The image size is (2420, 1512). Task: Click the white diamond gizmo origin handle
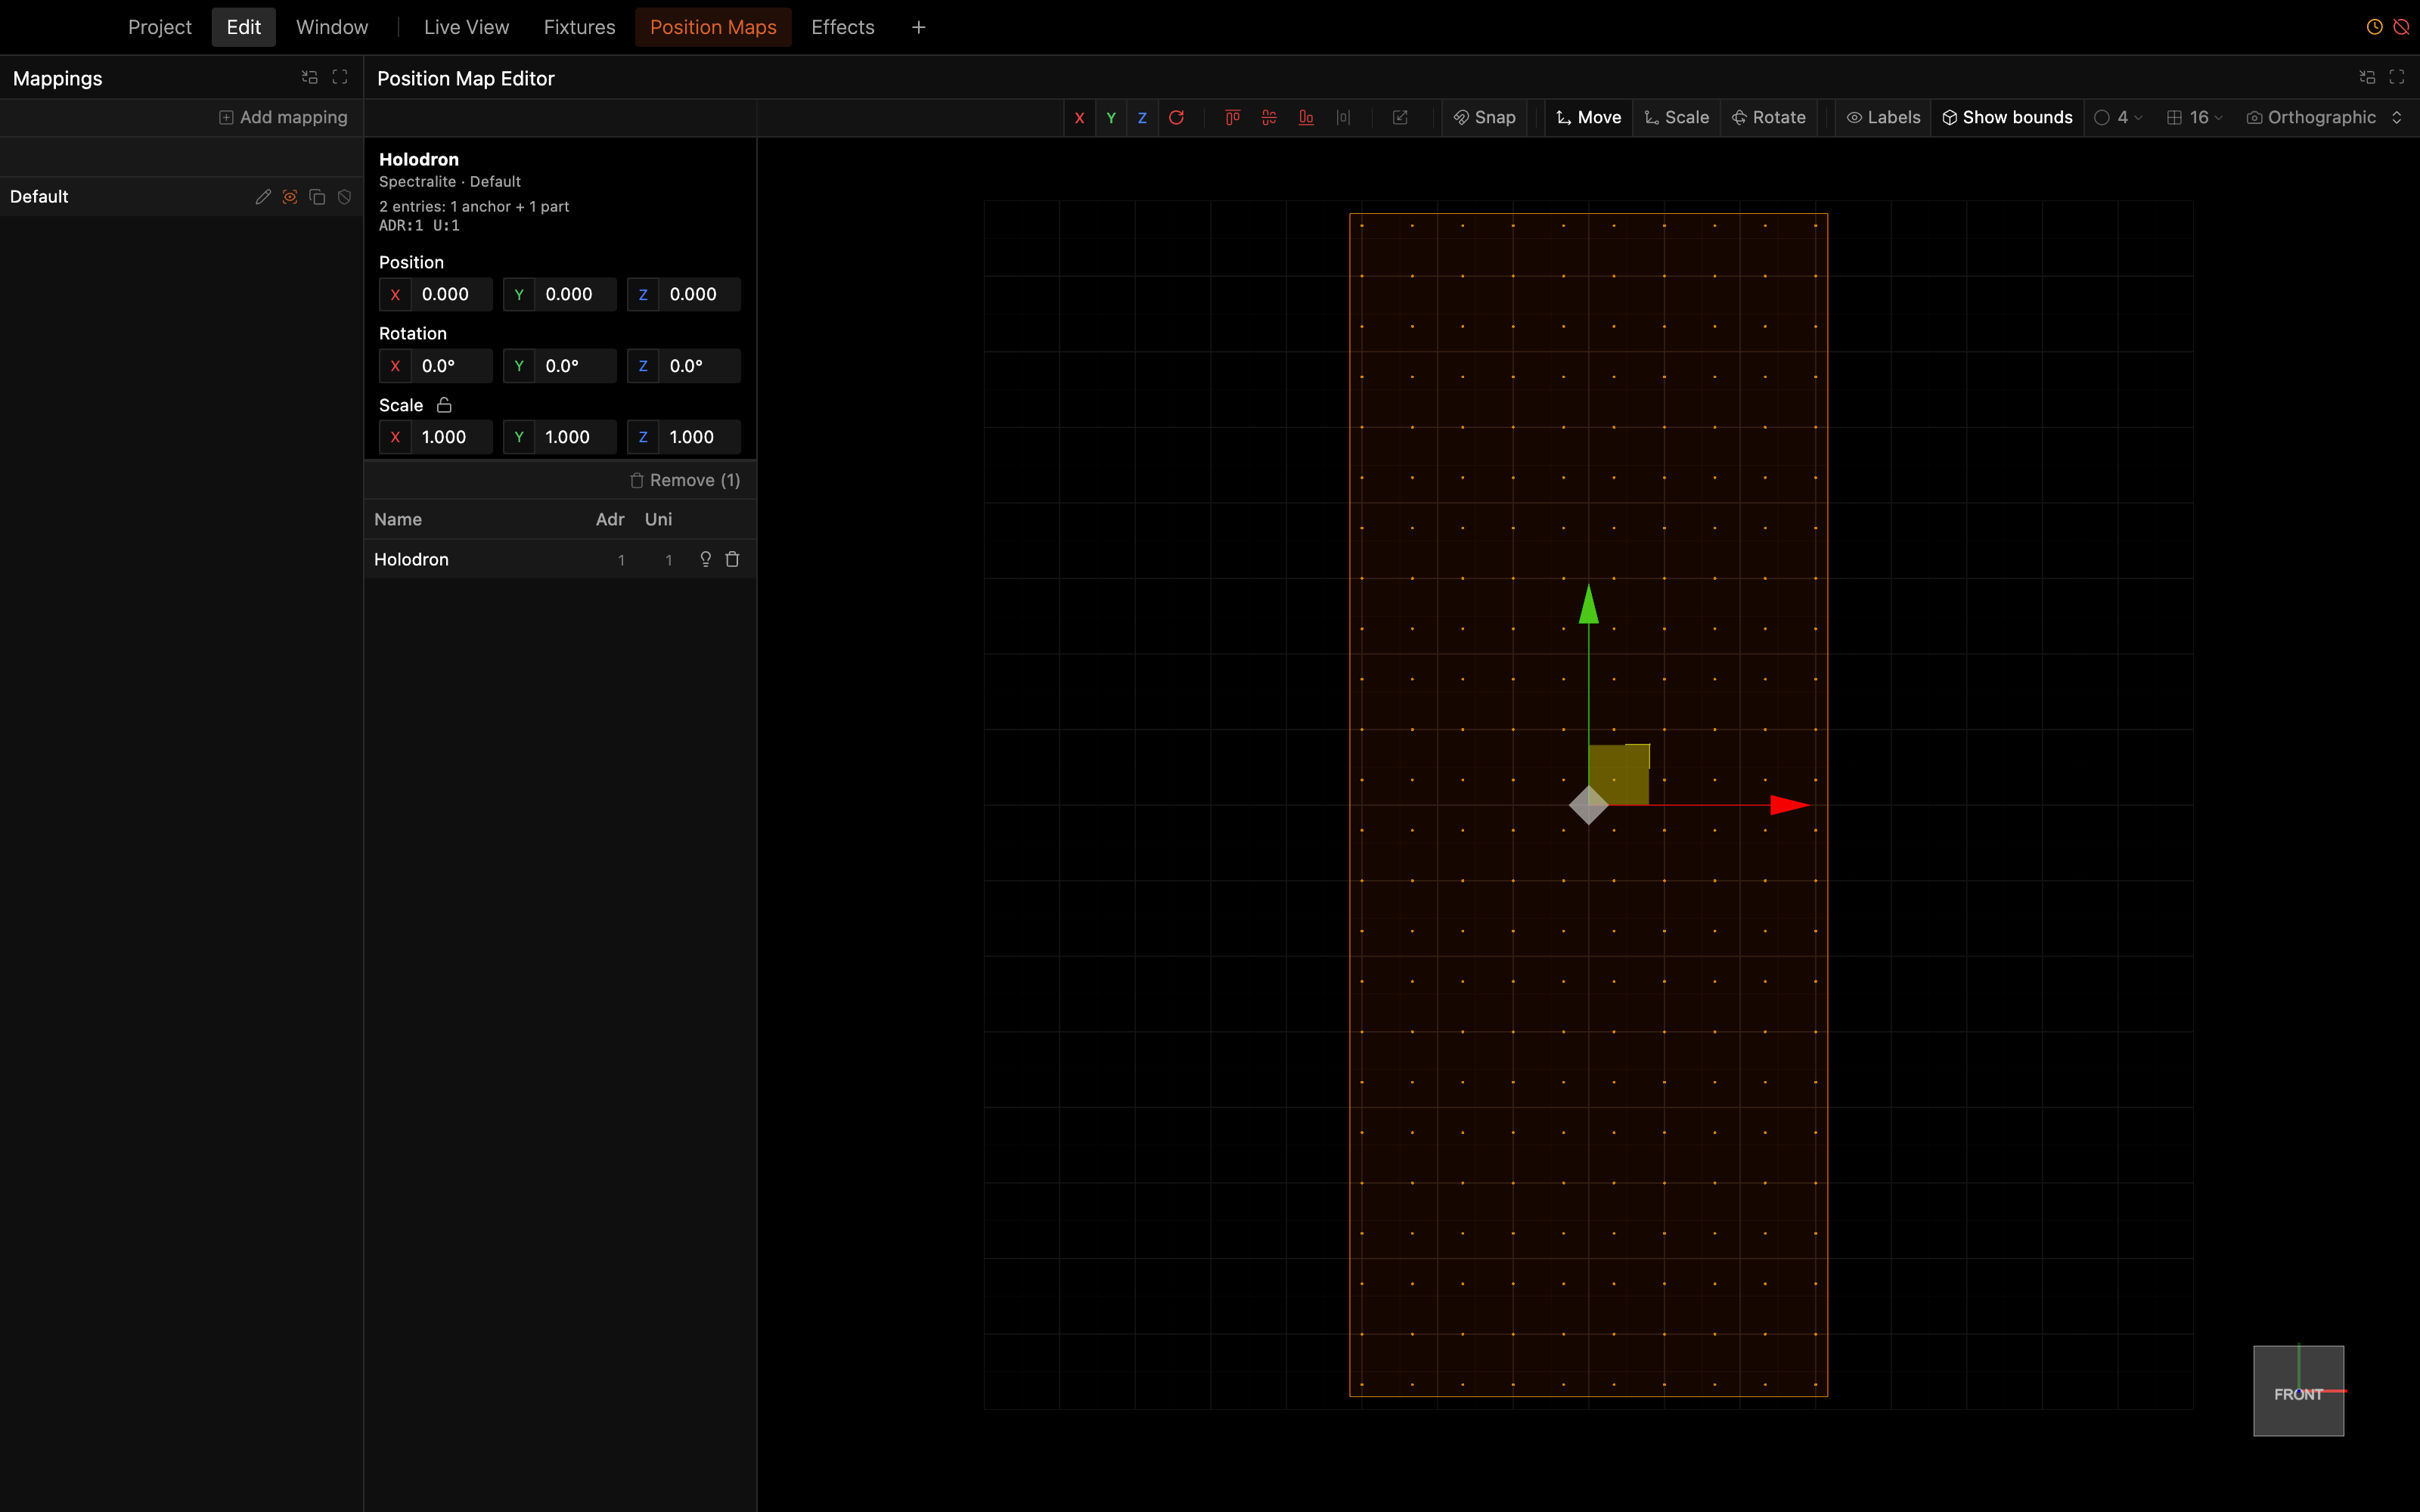click(x=1588, y=805)
